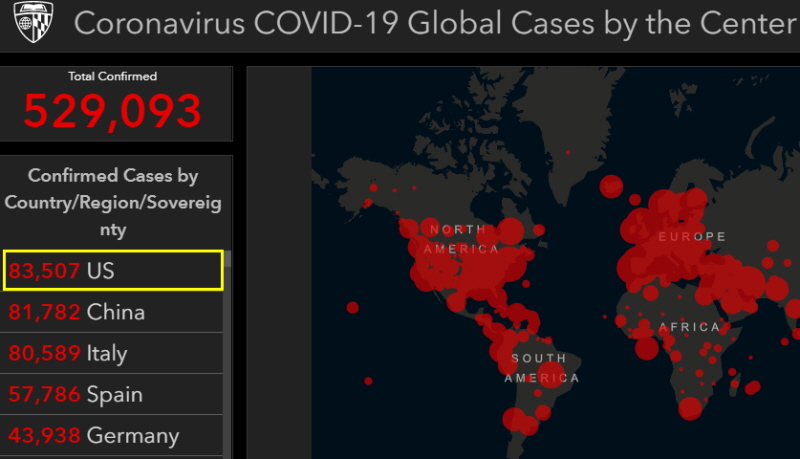Click the small red dot on Greenland
The width and height of the screenshot is (800, 459).
[568, 152]
